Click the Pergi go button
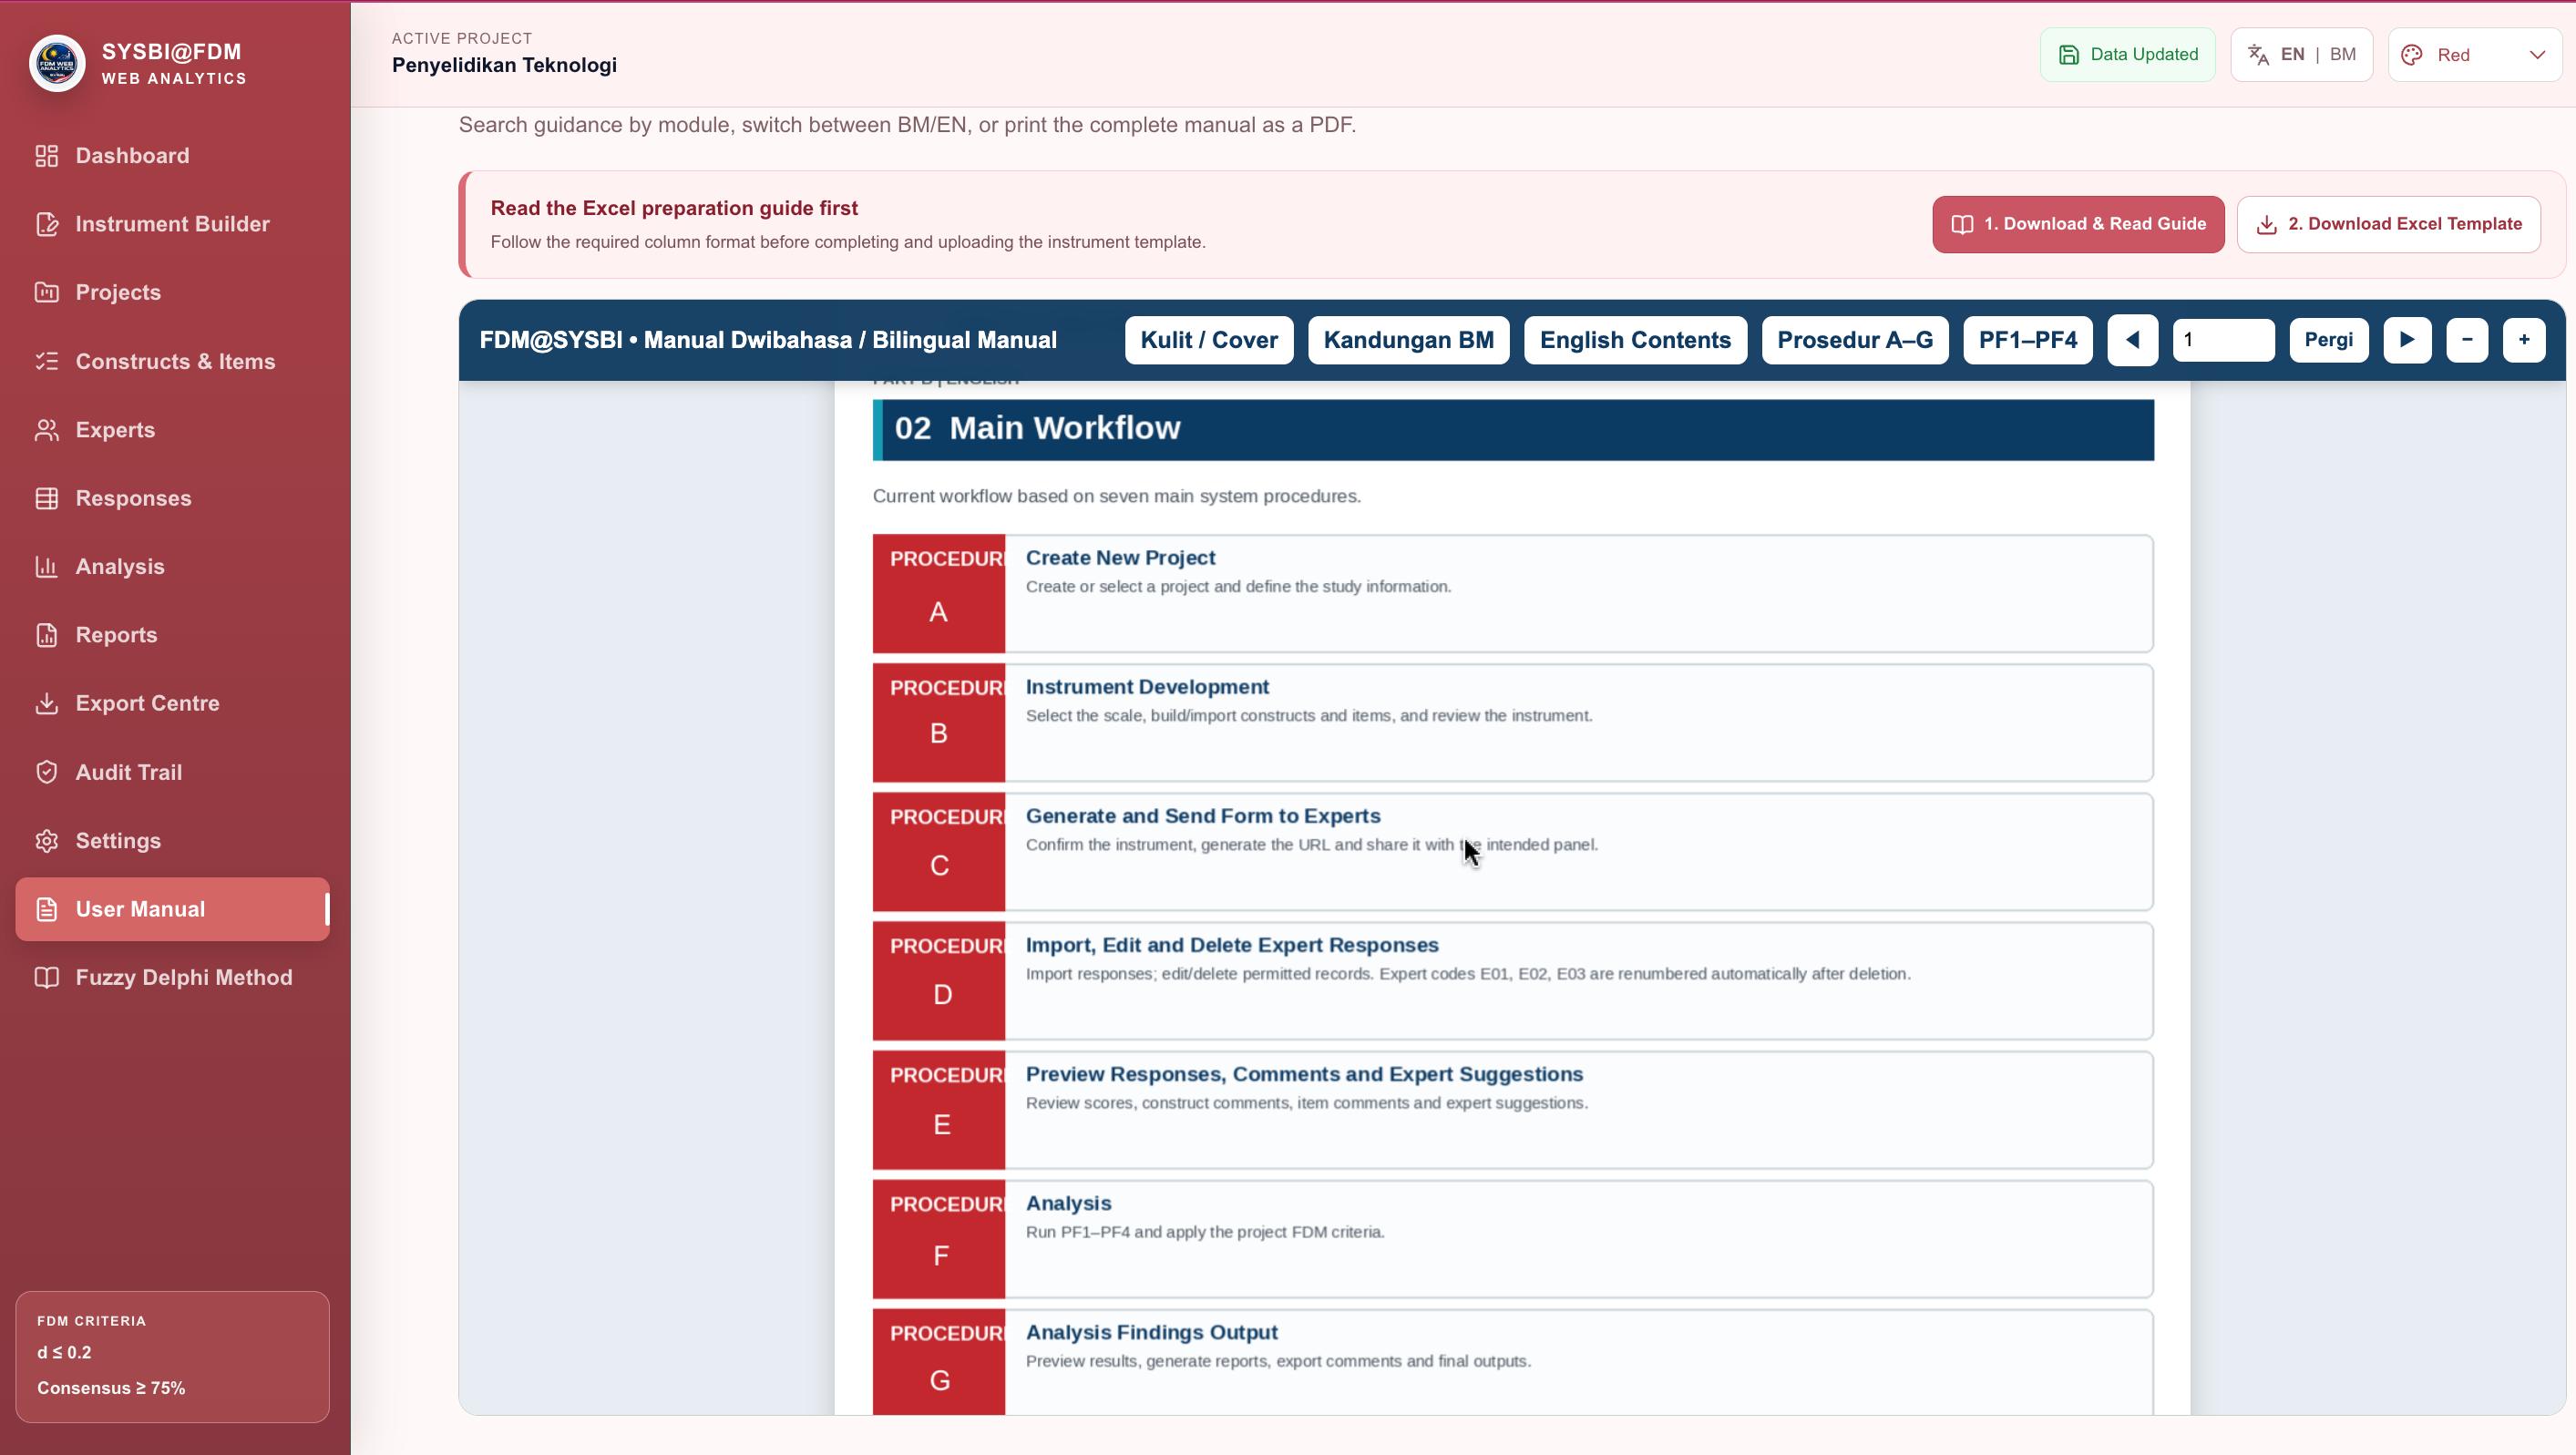Viewport: 2576px width, 1455px height. (2328, 340)
